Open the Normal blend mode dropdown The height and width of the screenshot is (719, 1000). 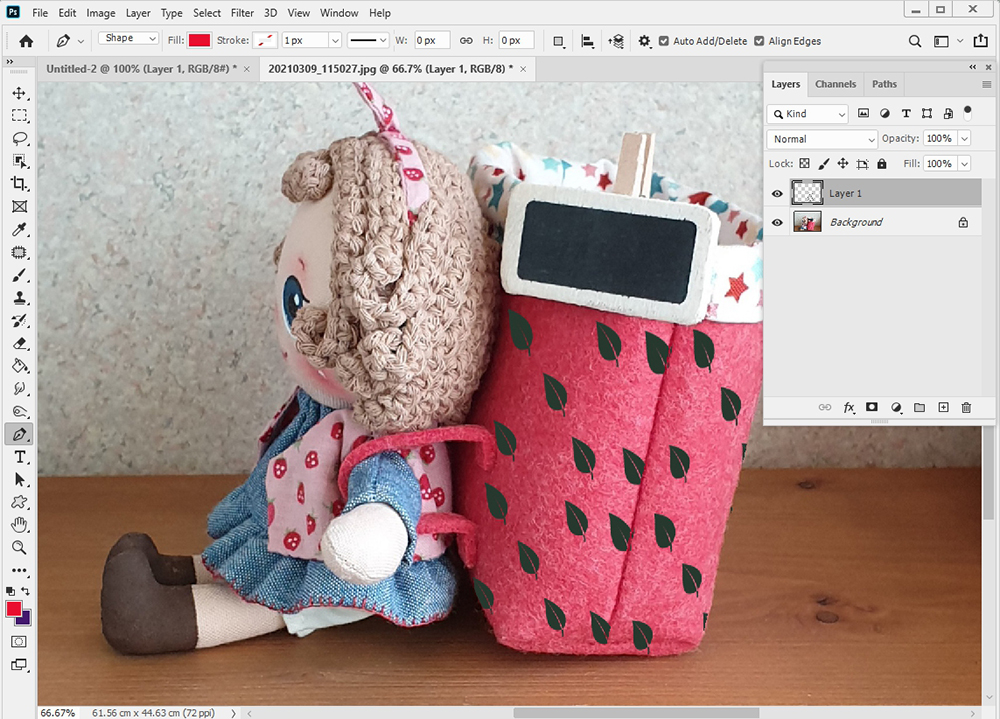(822, 139)
